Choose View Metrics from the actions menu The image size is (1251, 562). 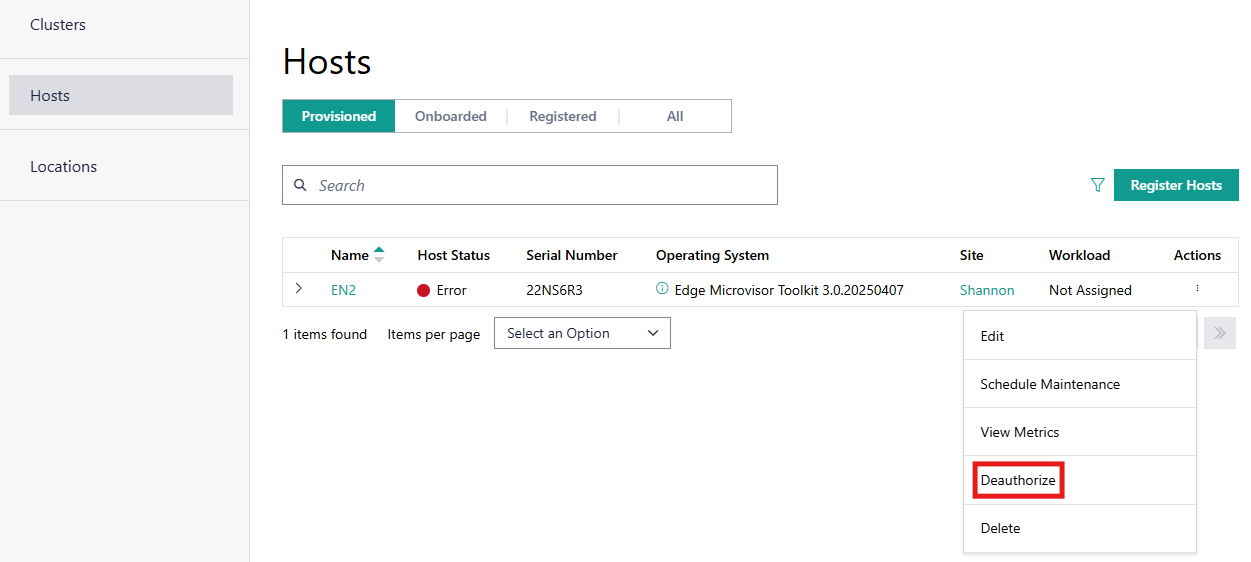pos(1019,432)
